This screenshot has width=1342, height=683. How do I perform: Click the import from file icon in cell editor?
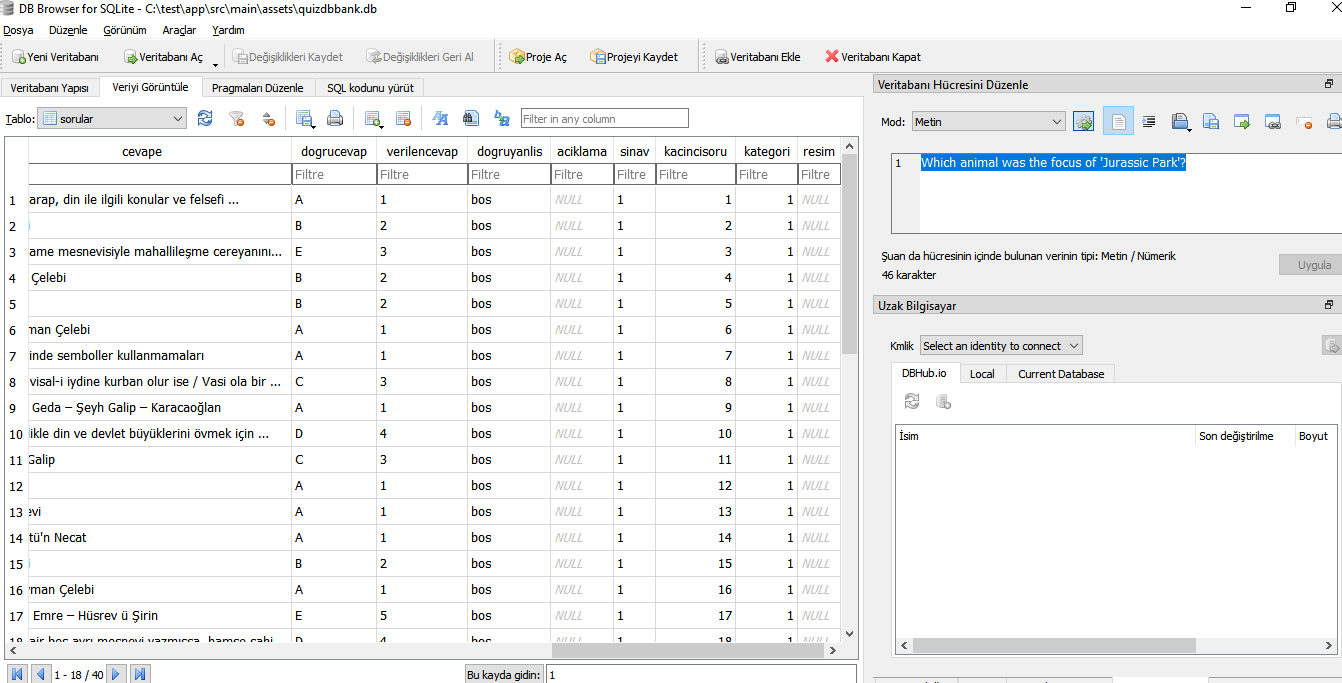point(1181,121)
